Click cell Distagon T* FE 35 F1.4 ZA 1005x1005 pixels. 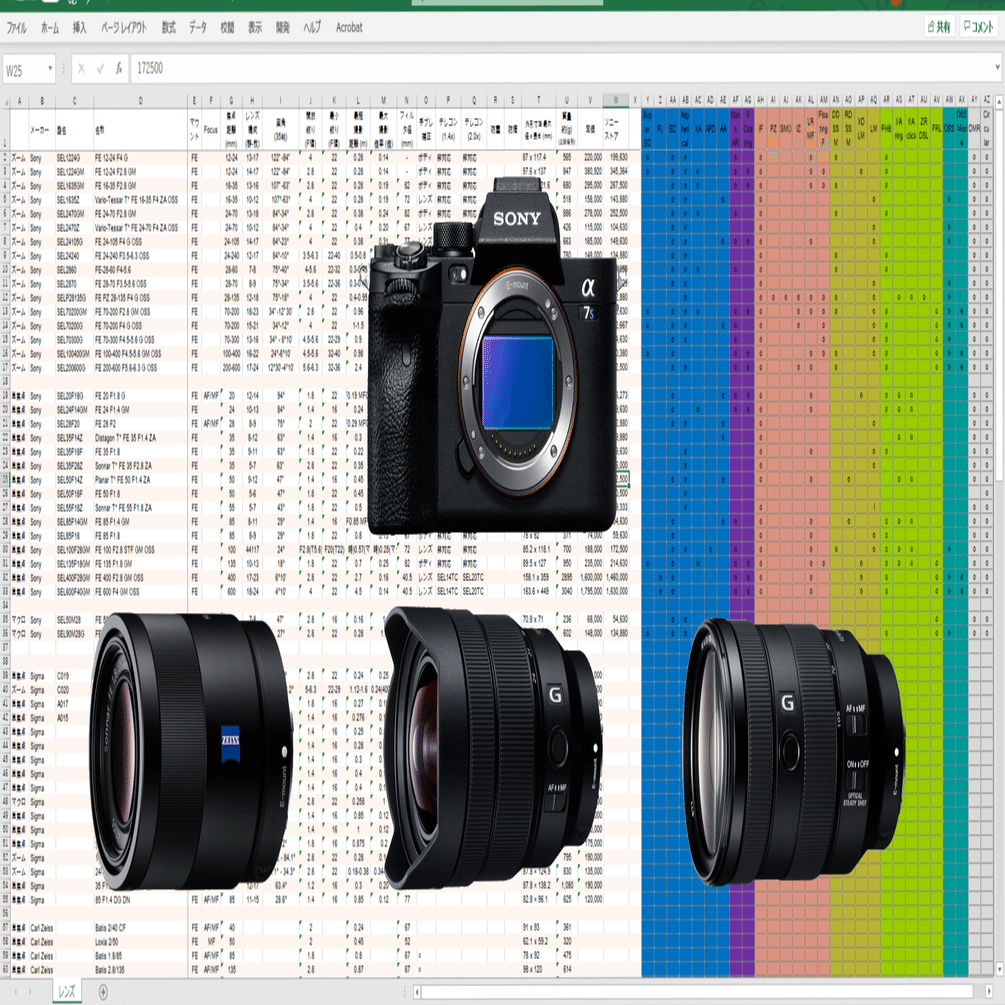pos(141,438)
